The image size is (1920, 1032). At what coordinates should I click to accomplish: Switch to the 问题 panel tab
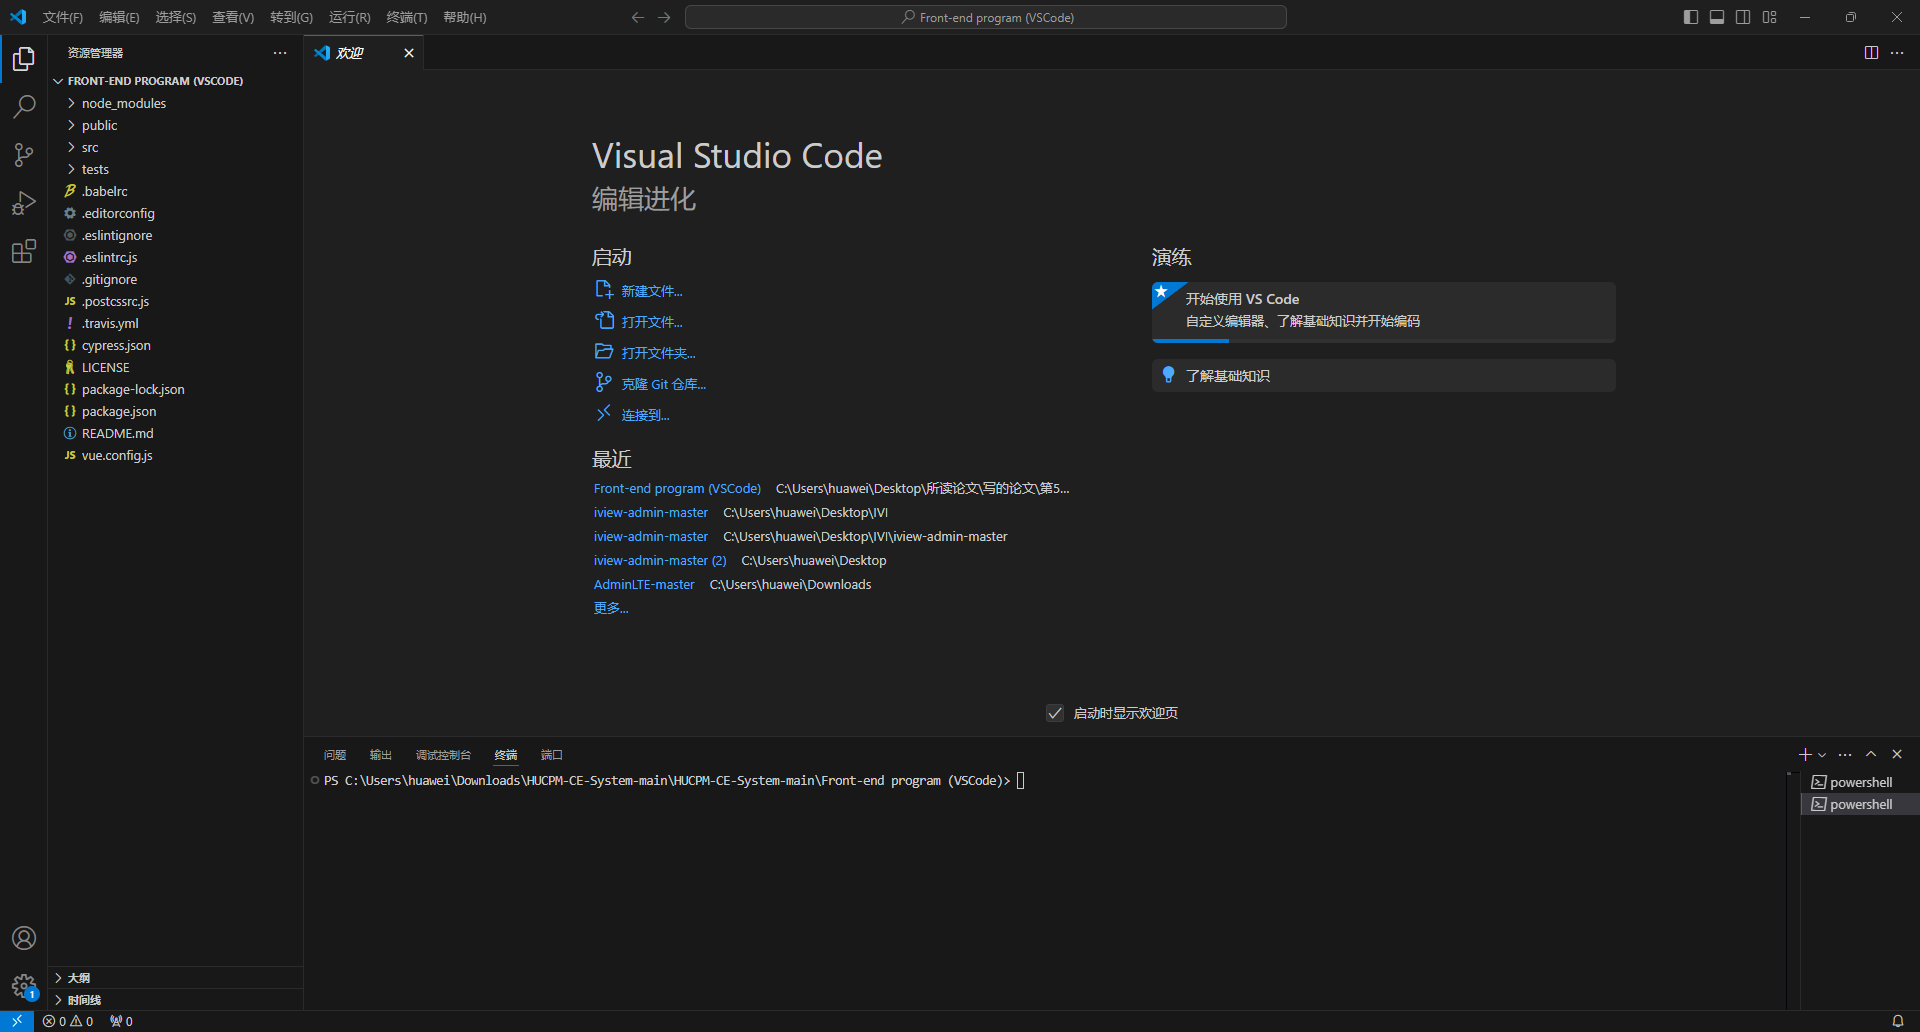tap(335, 755)
